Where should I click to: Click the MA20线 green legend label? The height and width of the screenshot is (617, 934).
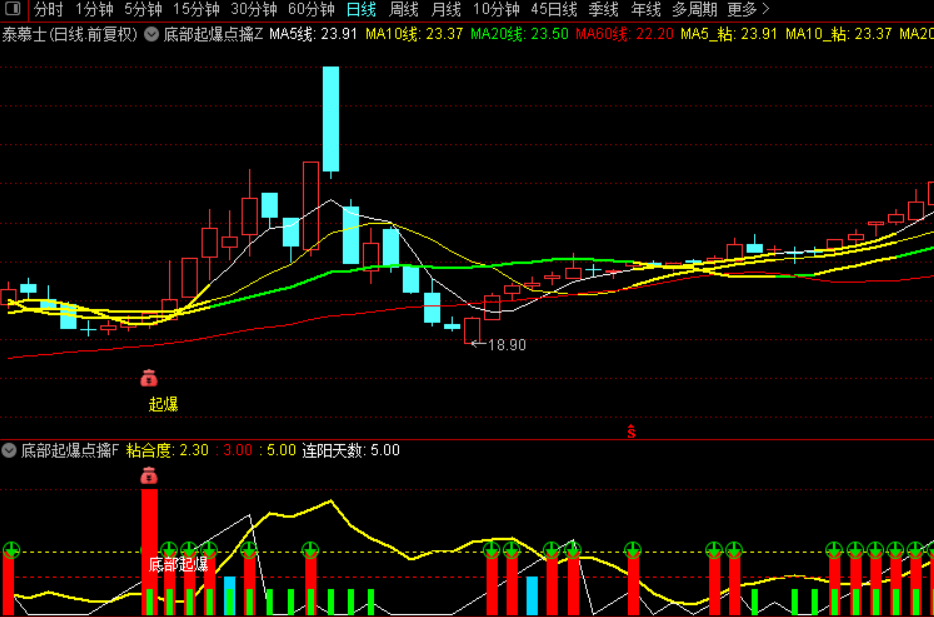(496, 34)
